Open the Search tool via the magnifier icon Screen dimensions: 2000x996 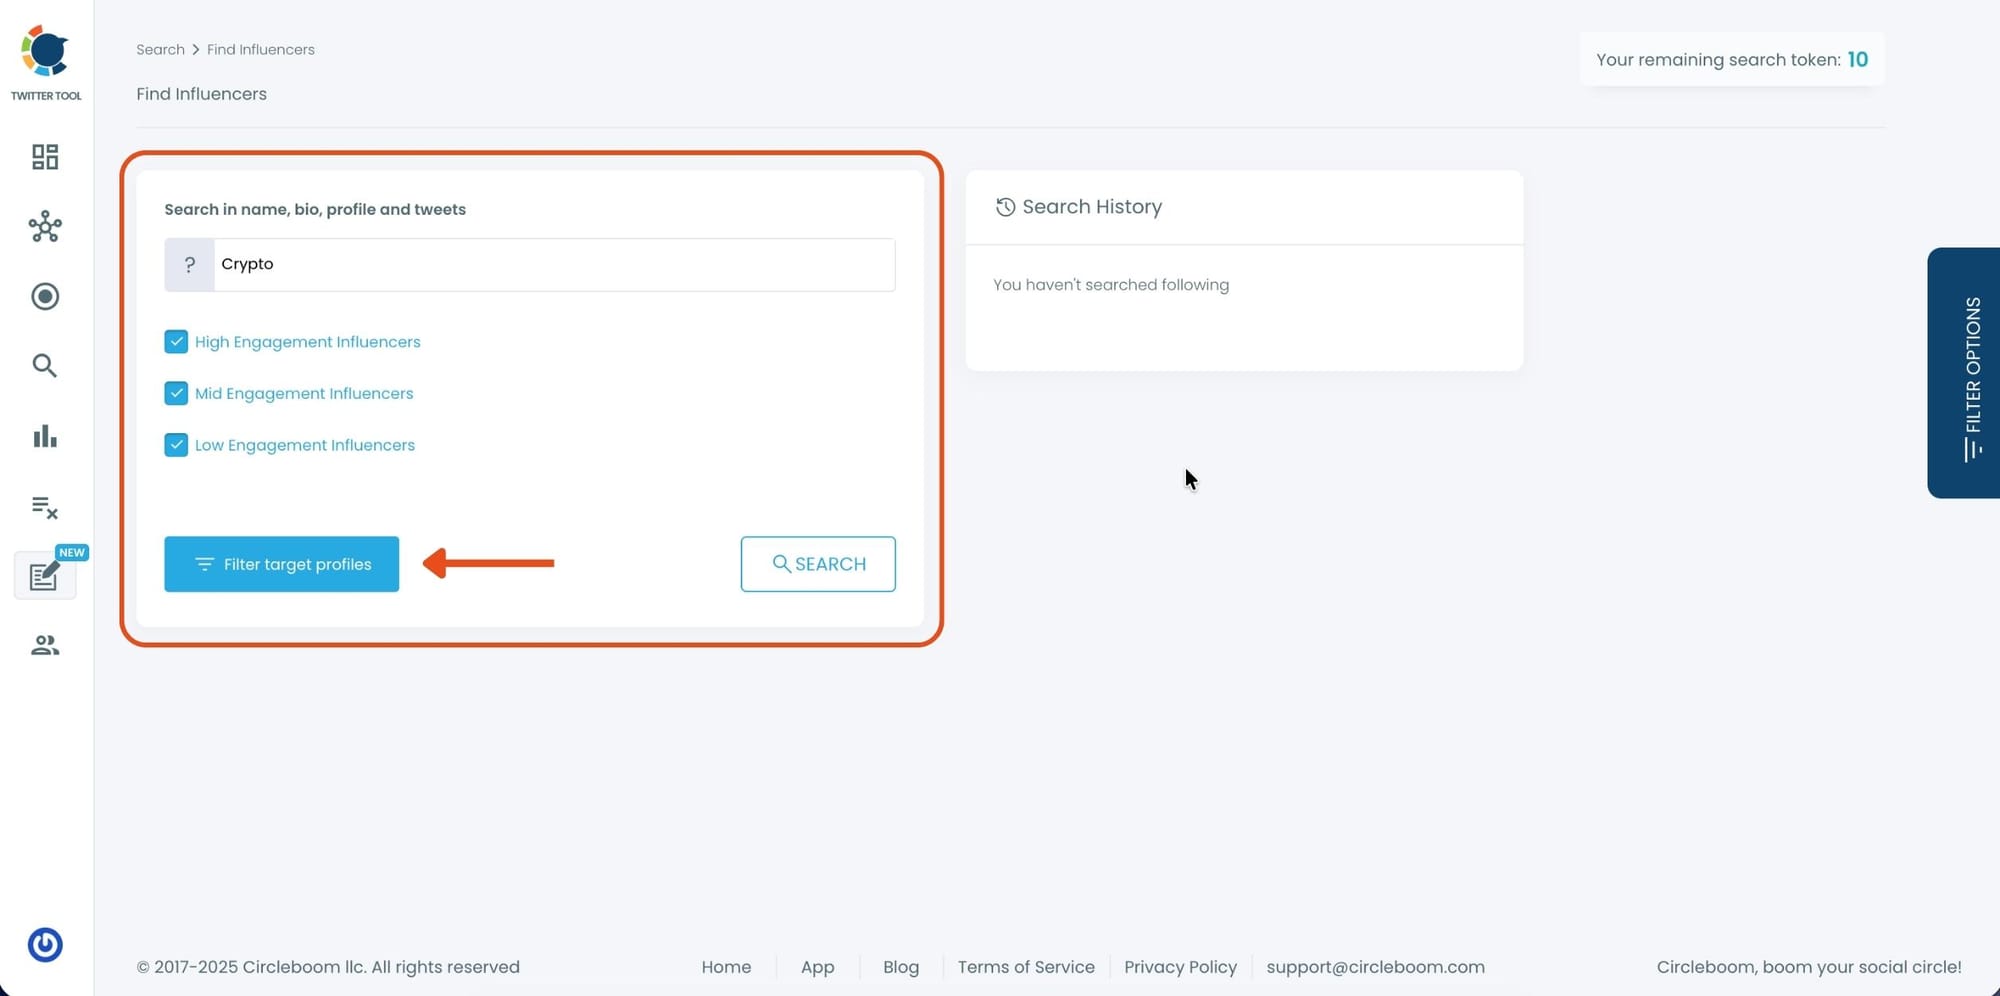(x=44, y=366)
